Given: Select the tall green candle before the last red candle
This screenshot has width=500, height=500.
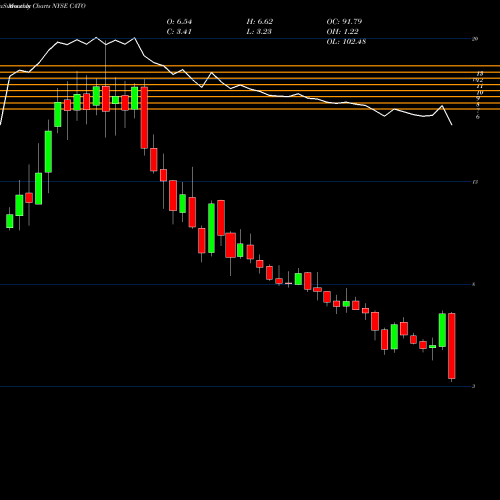Looking at the screenshot, I should tap(442, 330).
